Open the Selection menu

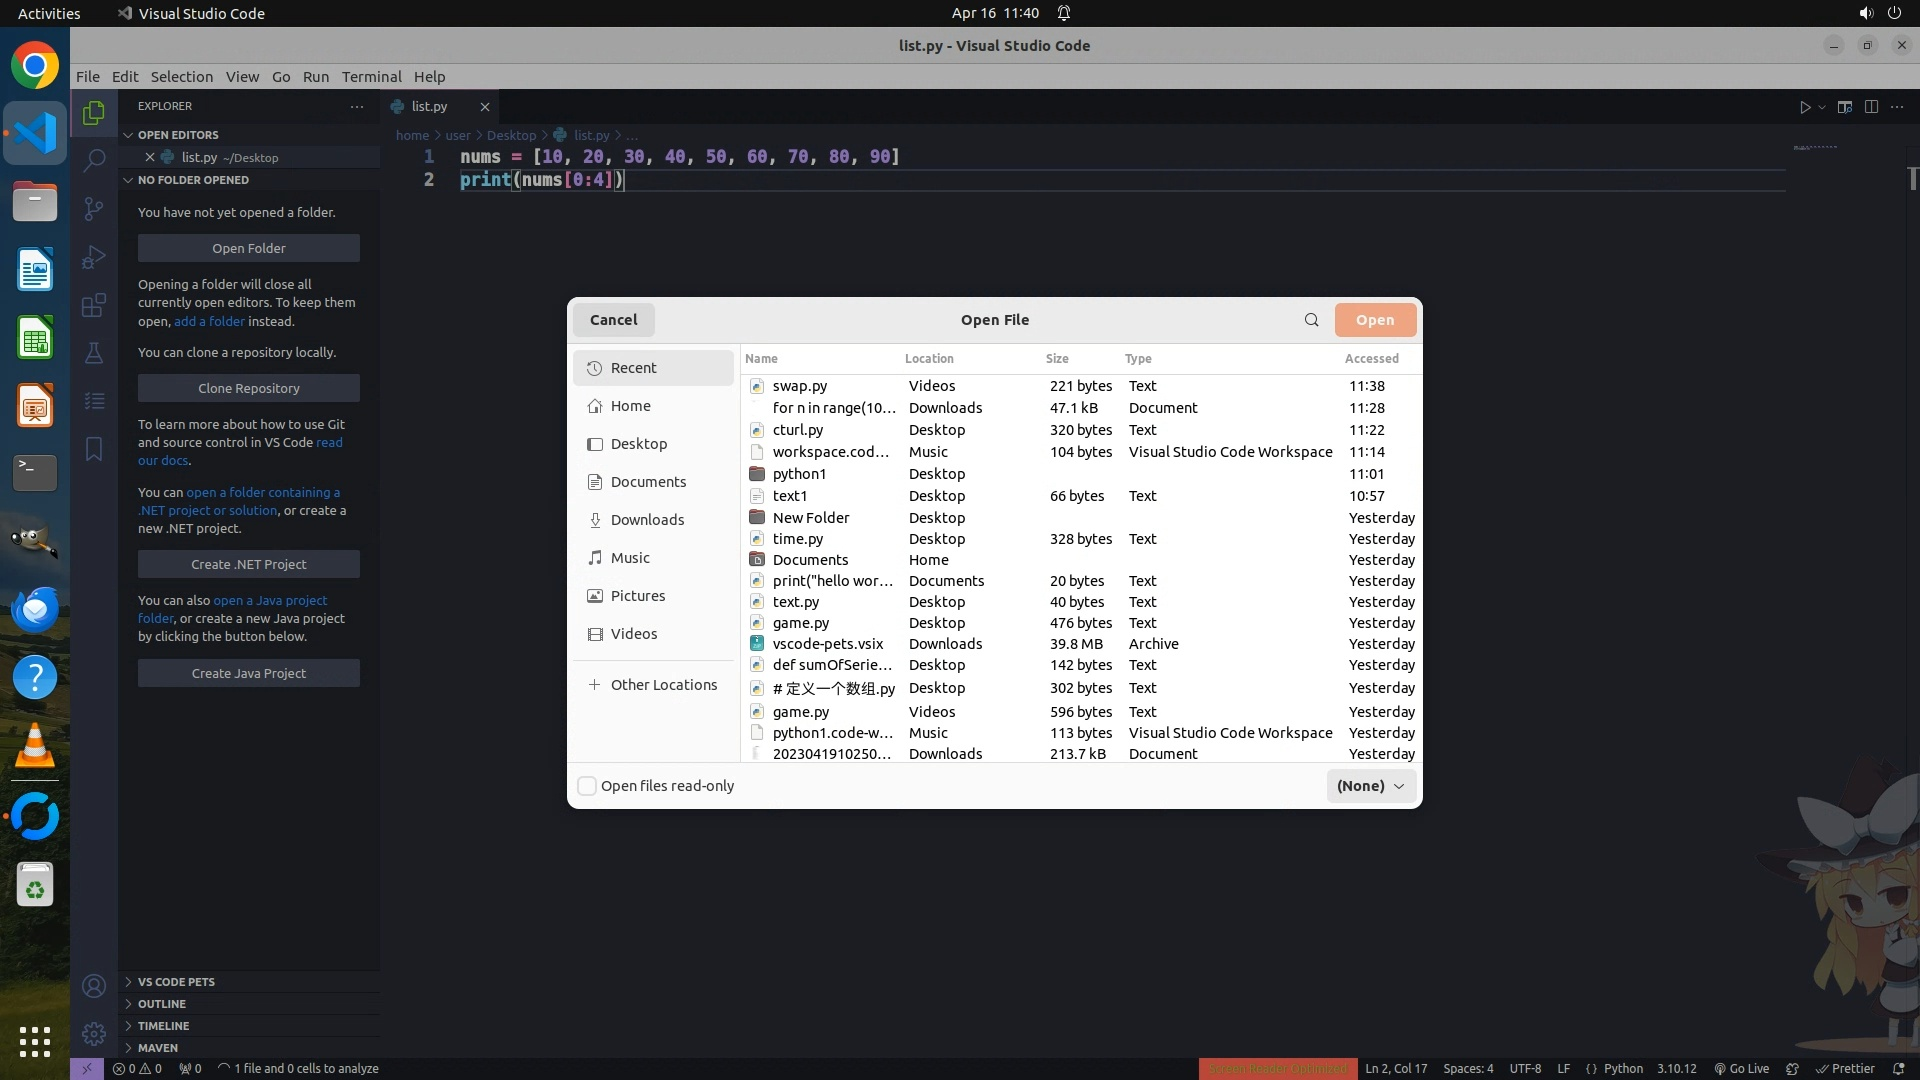[x=181, y=77]
